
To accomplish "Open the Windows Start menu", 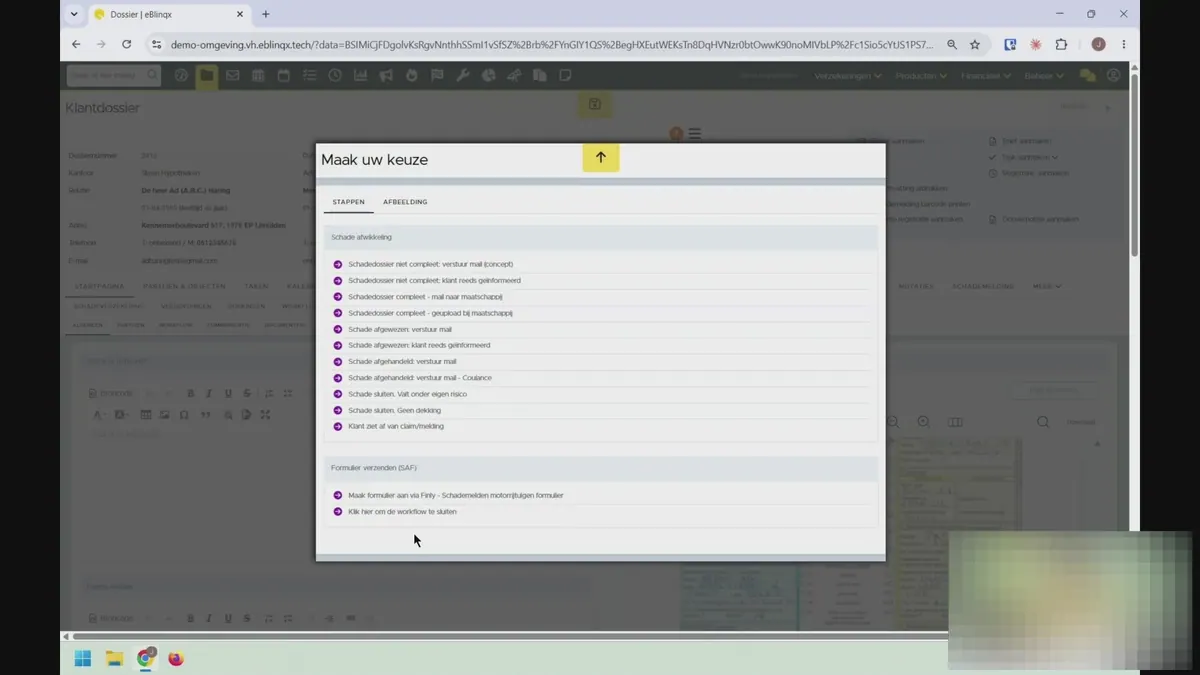I will click(83, 658).
